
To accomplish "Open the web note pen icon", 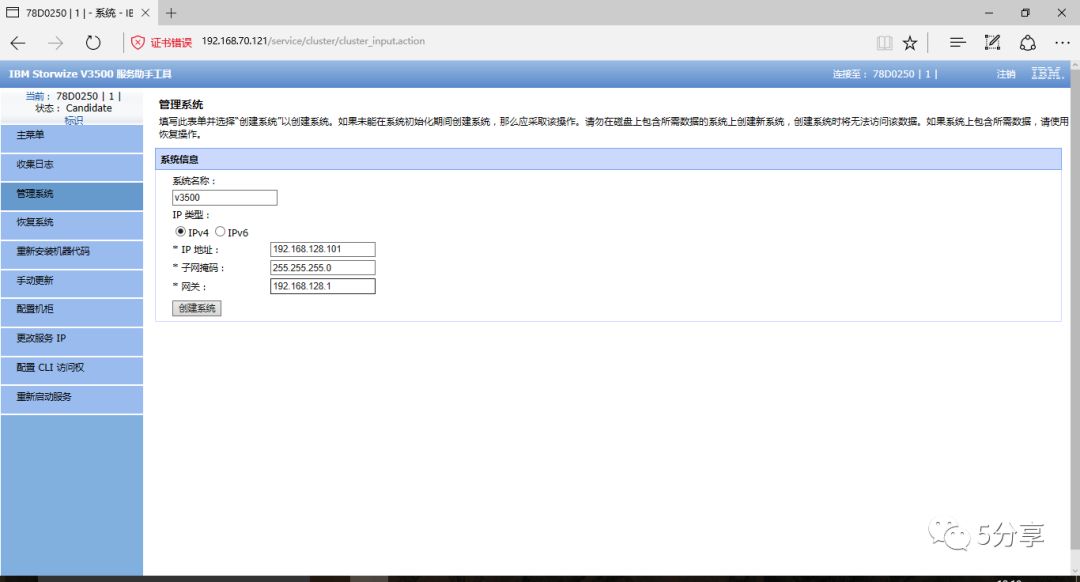I will [992, 43].
